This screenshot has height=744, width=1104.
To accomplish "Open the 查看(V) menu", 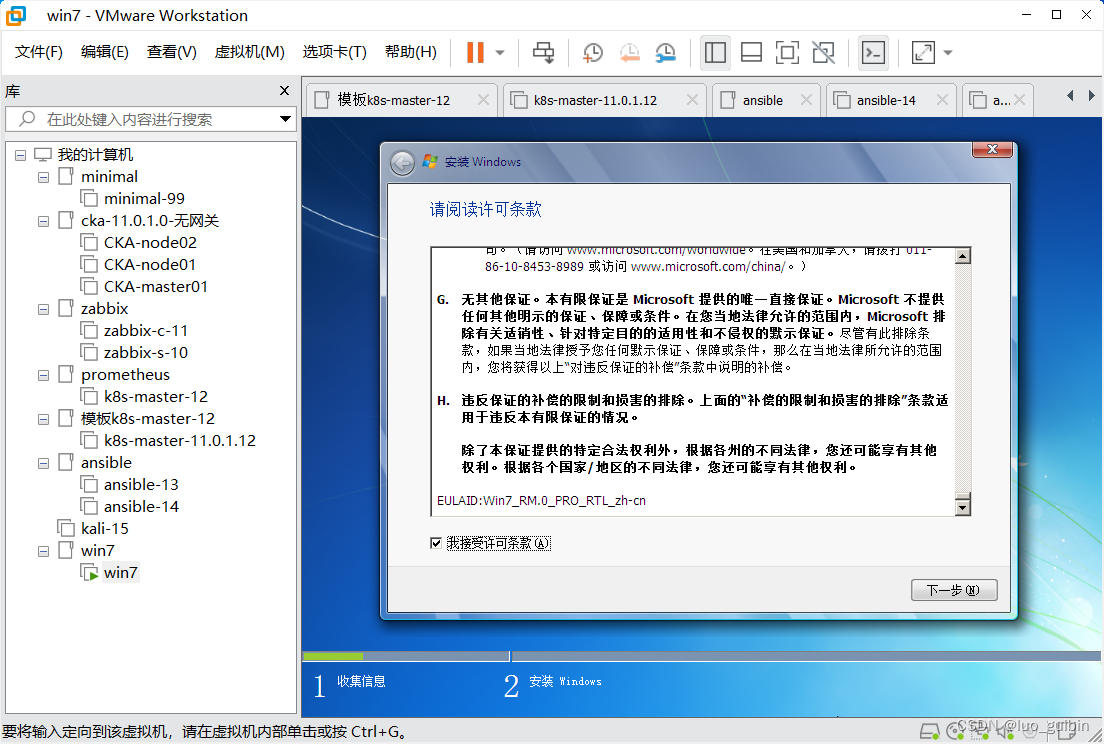I will (172, 52).
